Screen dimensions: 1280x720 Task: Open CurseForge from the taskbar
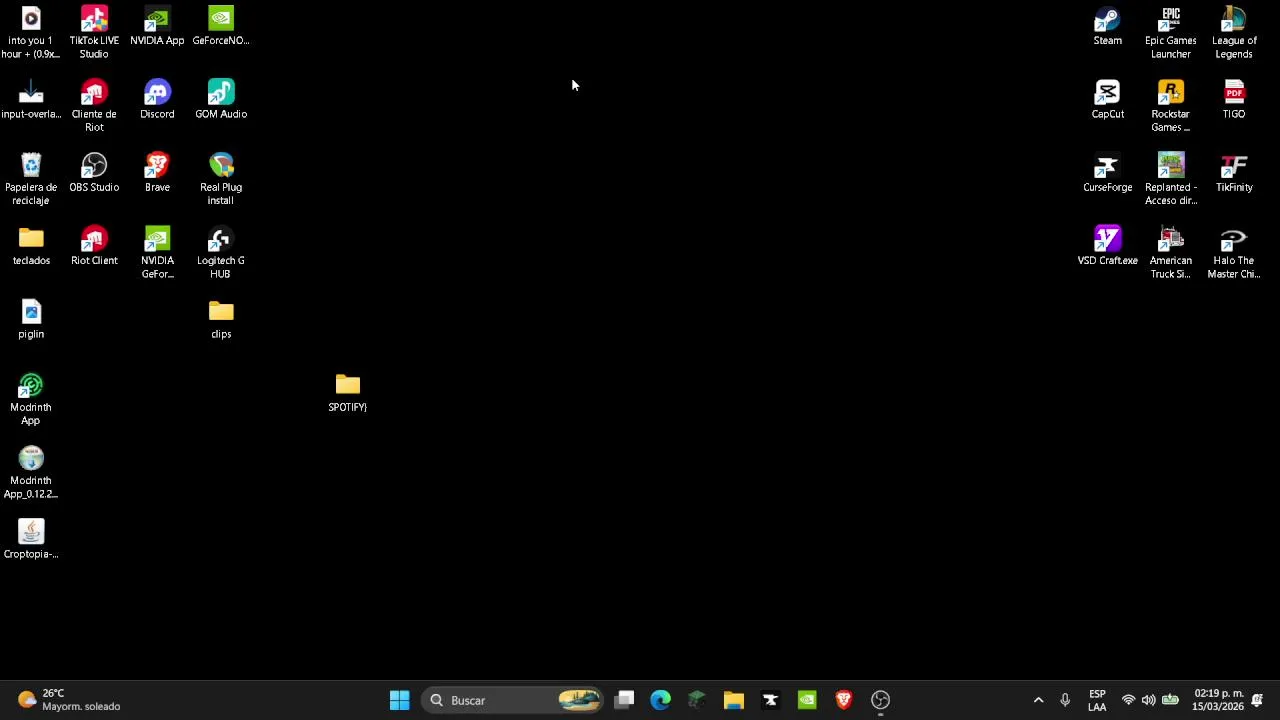770,700
